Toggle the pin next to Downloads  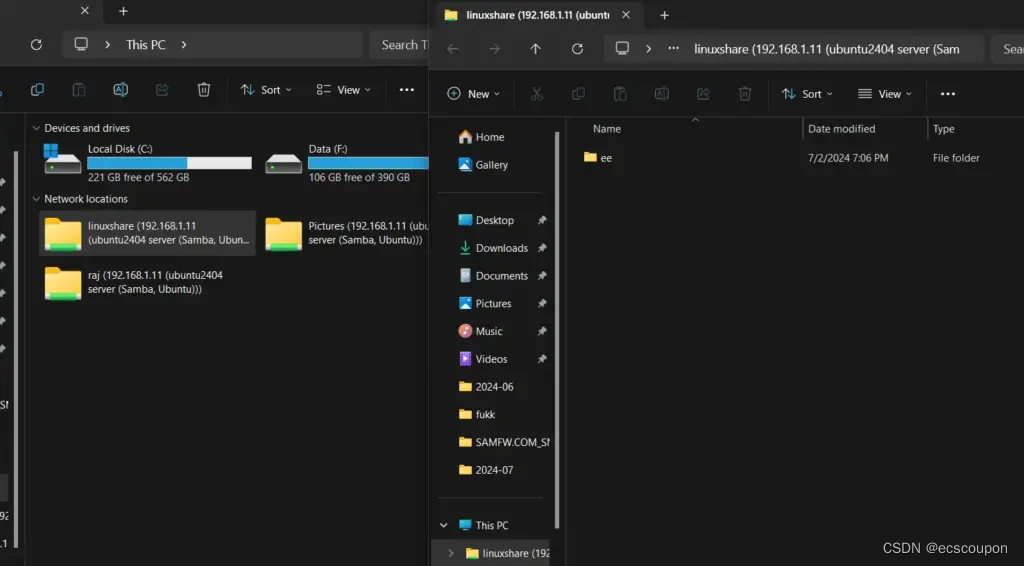click(x=542, y=248)
